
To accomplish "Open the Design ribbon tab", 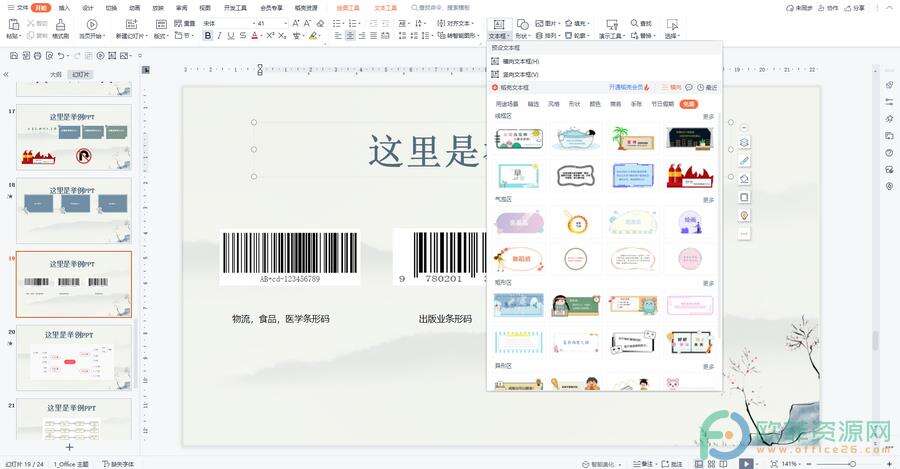I will click(88, 8).
